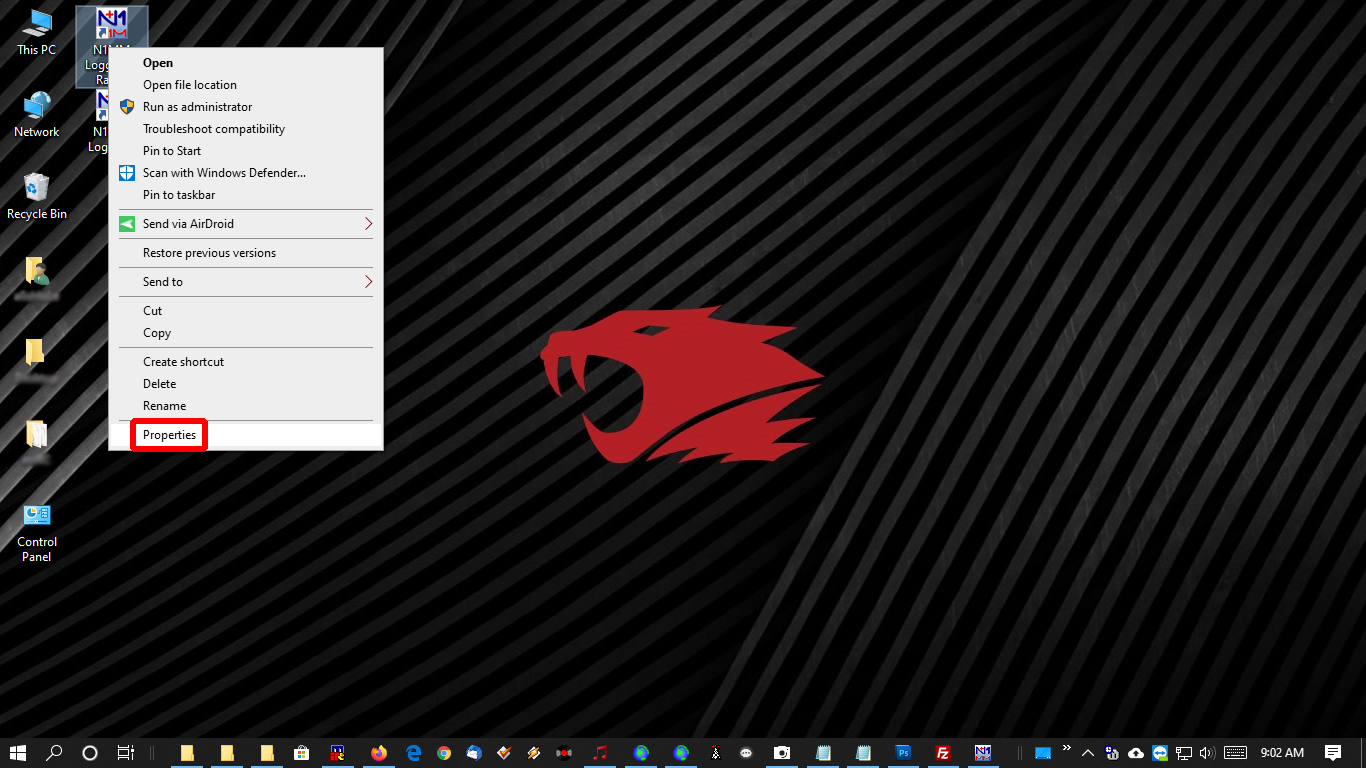Screen dimensions: 1366x768
Task: Choose Pin to taskbar
Action: [x=246, y=195]
